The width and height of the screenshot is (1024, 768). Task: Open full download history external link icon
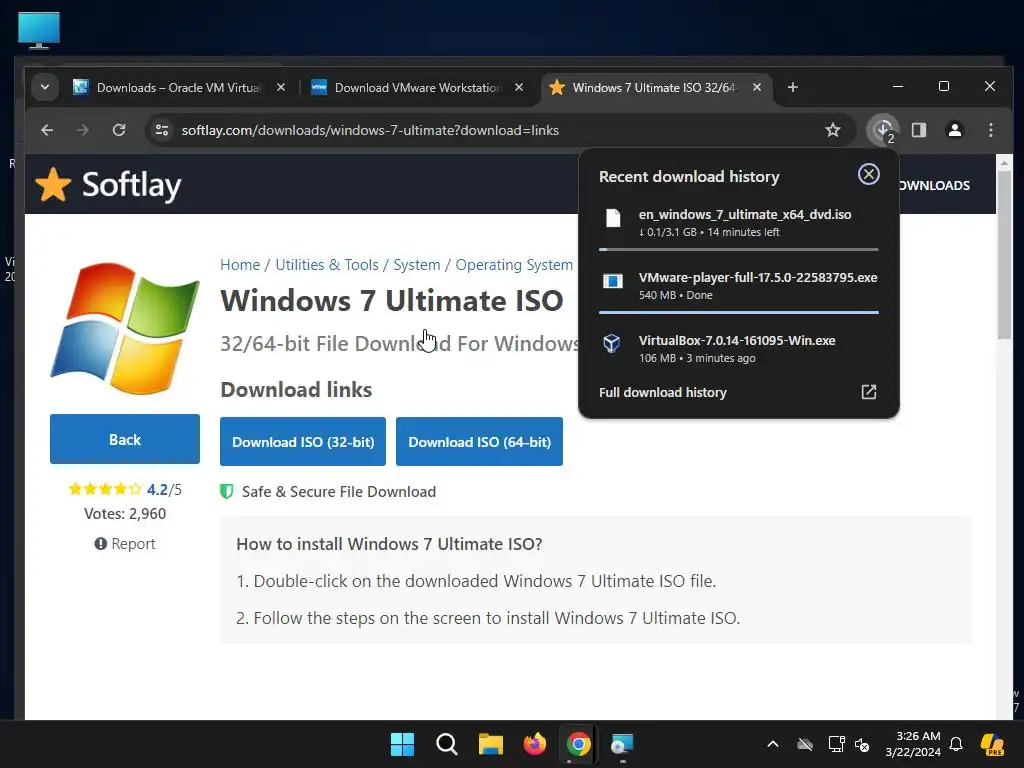click(x=869, y=392)
